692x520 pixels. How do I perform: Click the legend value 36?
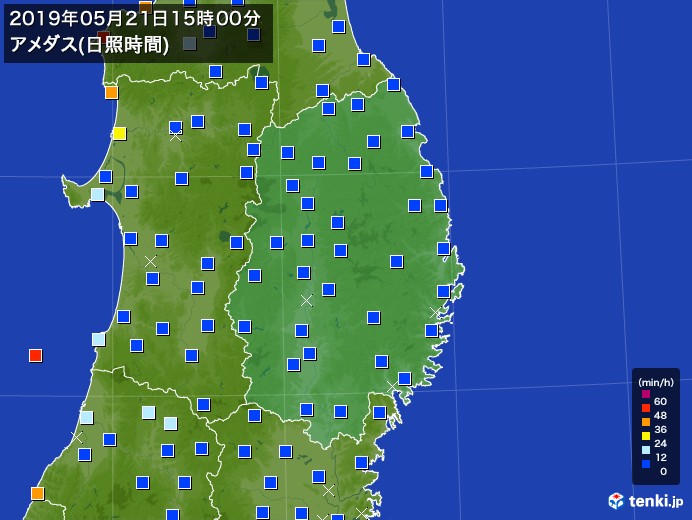660,429
